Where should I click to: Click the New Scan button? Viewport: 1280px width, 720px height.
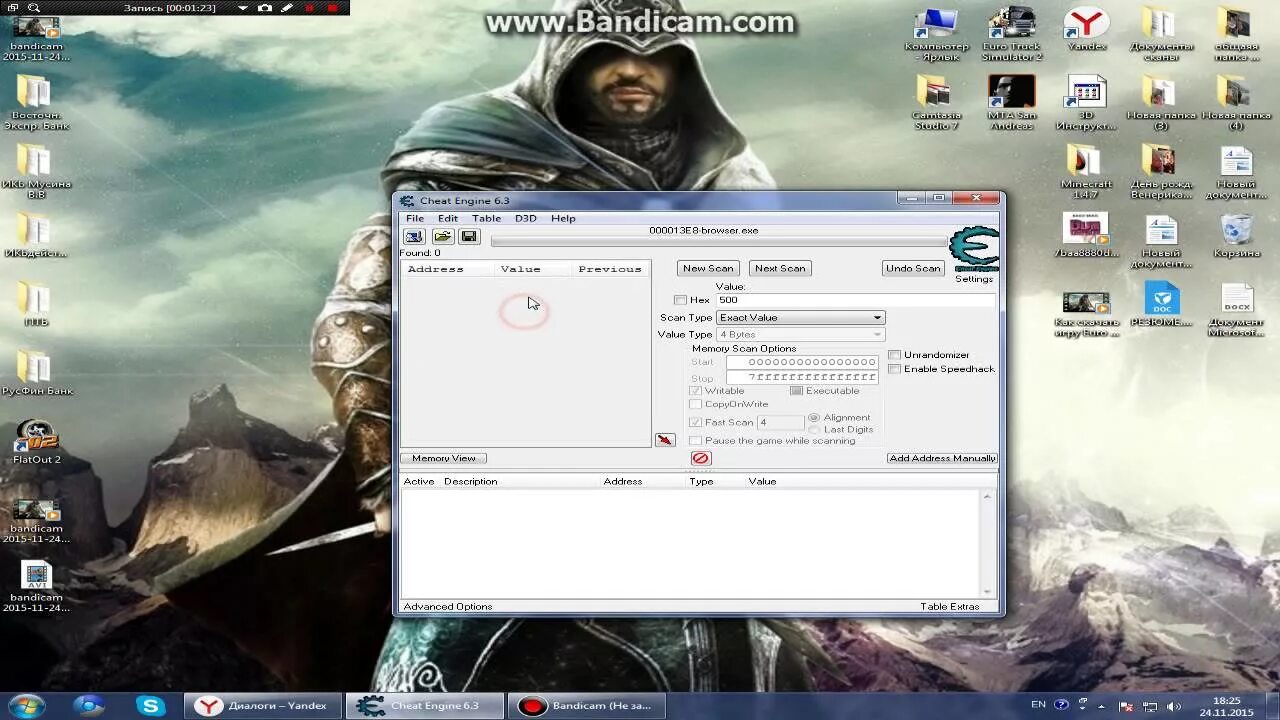pyautogui.click(x=708, y=268)
